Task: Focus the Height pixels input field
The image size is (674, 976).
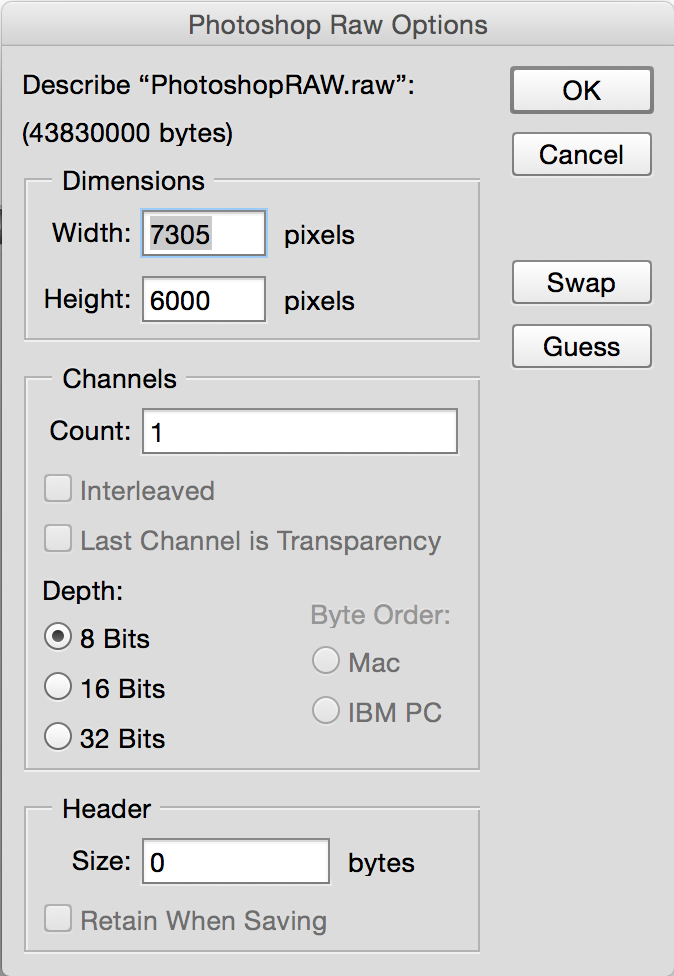Action: [x=204, y=300]
